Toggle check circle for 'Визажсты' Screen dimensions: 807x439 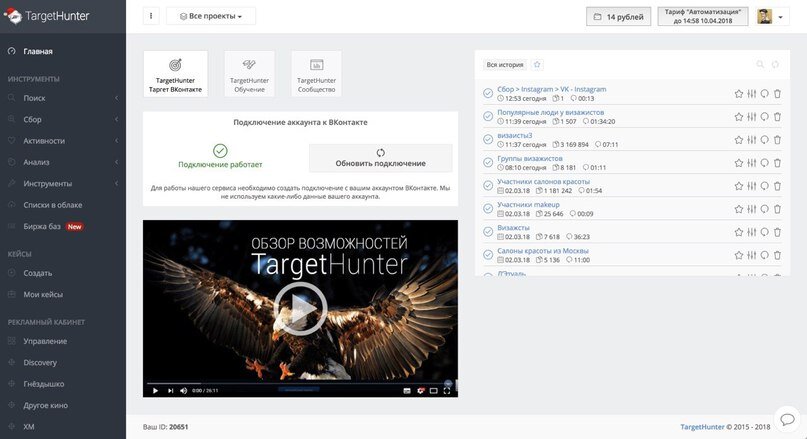click(x=488, y=232)
